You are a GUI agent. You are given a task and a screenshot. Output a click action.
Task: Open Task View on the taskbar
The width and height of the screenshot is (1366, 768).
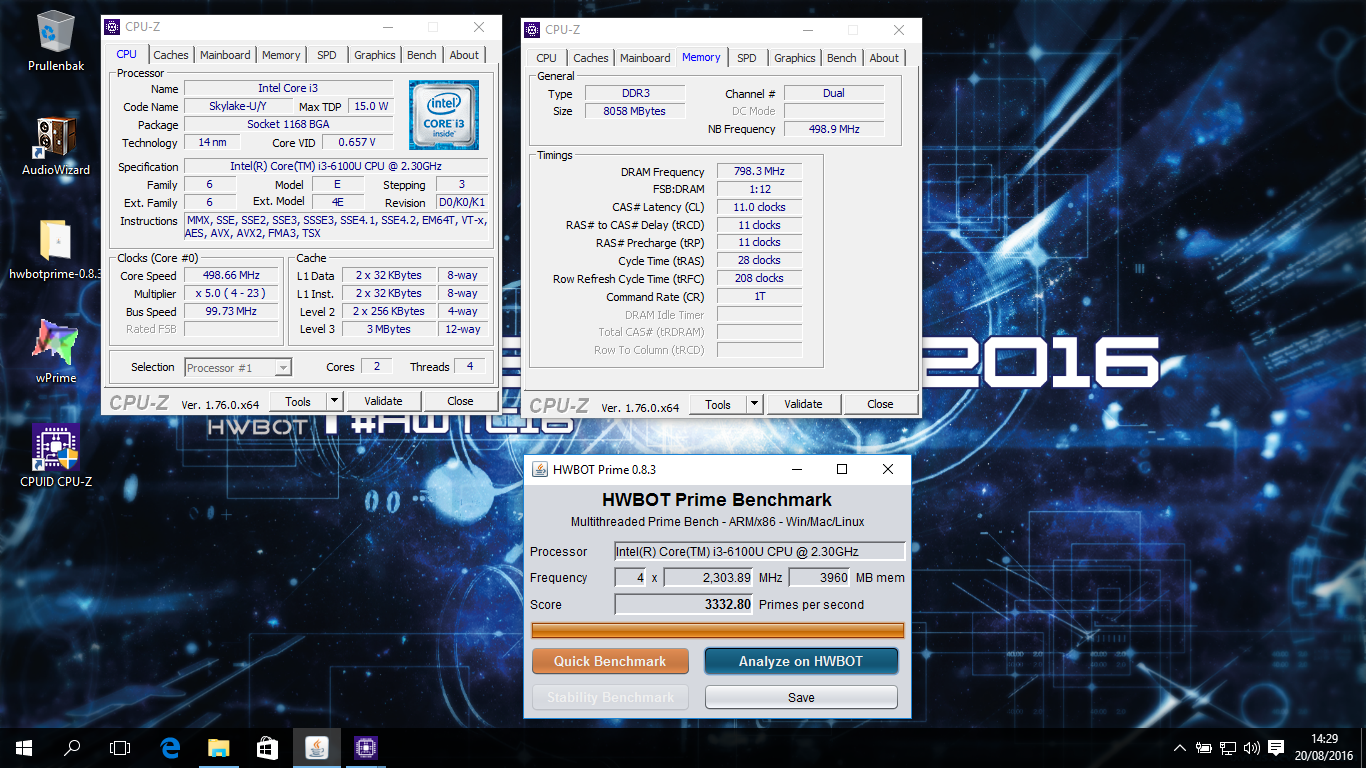tap(120, 747)
